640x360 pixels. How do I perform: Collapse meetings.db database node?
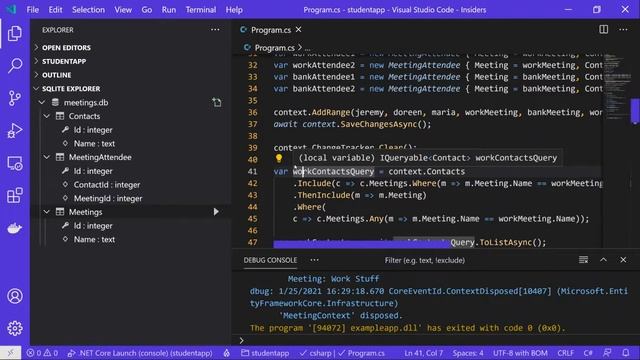[42, 102]
